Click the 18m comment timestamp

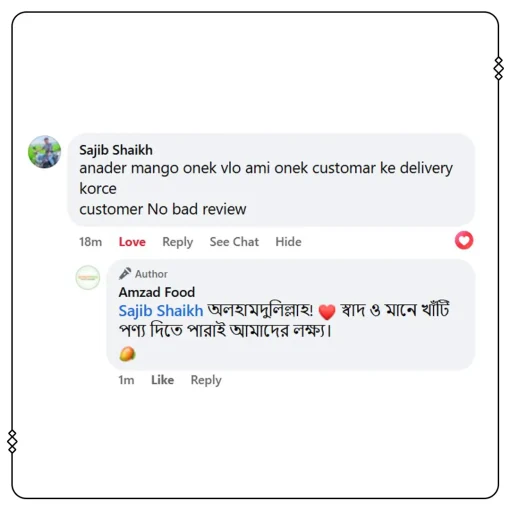tap(90, 242)
